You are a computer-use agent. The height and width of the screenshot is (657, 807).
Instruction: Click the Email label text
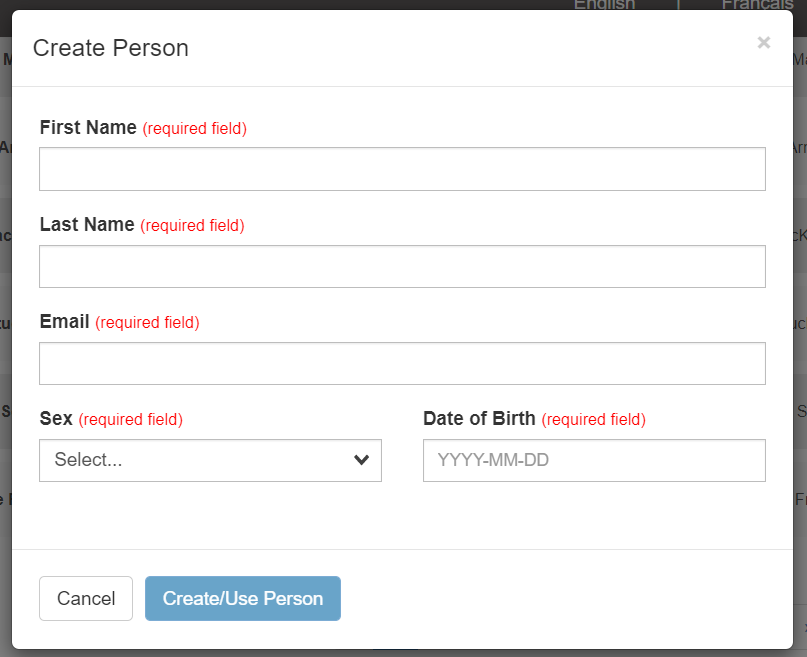pos(64,321)
